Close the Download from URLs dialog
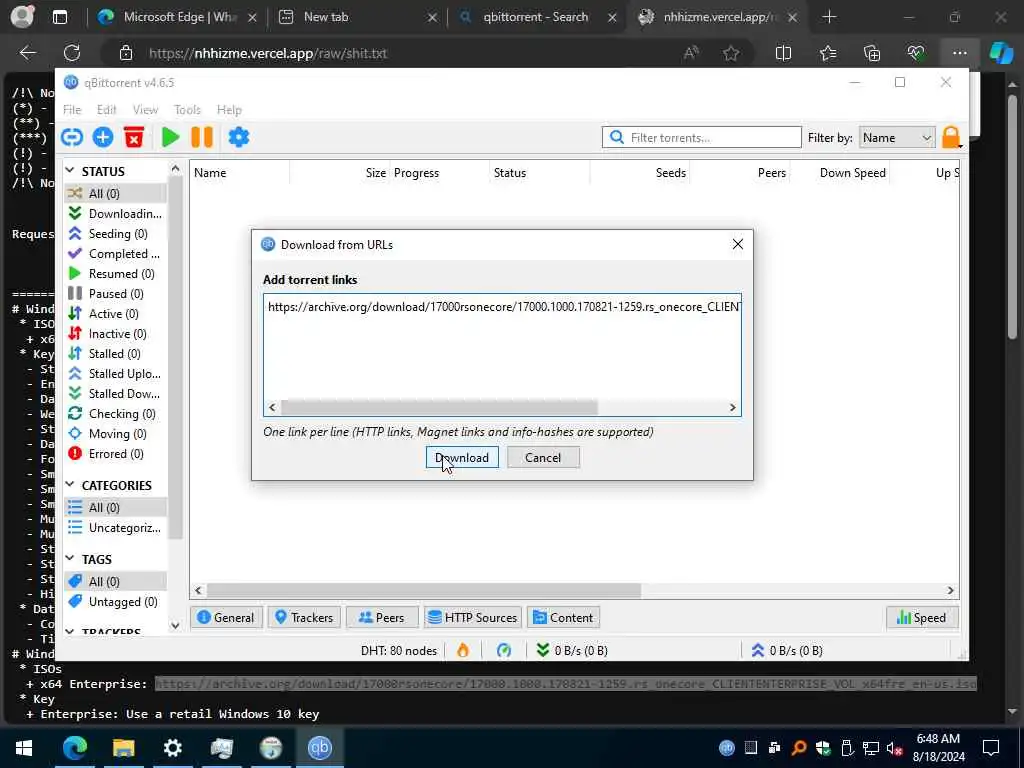This screenshot has height=768, width=1024. 737,244
